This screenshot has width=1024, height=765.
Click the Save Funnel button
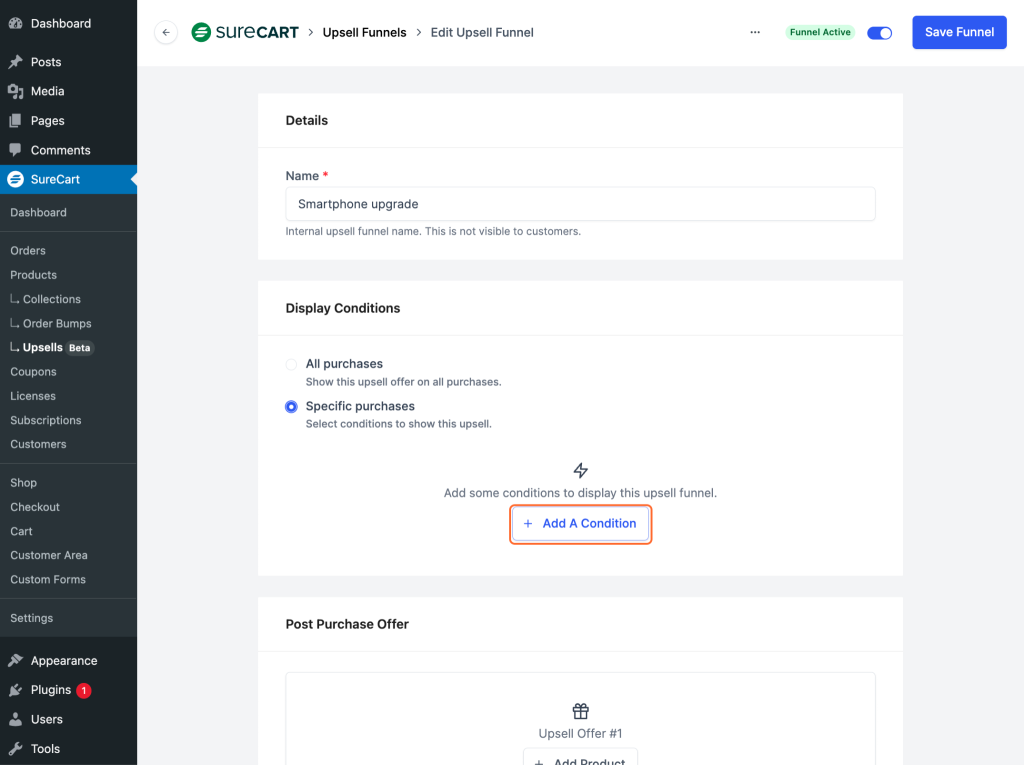958,32
